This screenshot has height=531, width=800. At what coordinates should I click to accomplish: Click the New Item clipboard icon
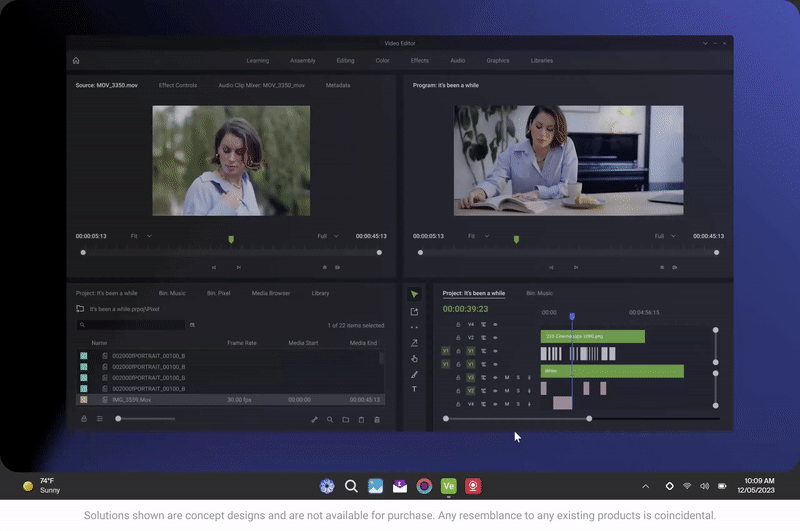pos(361,420)
